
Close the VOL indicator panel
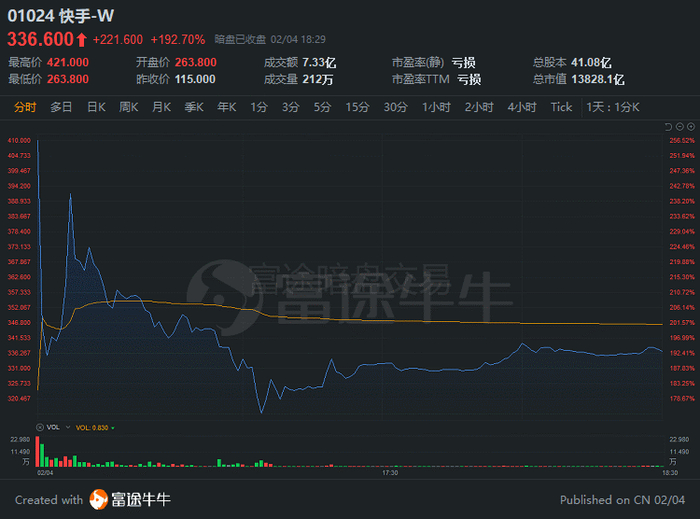pyautogui.click(x=40, y=428)
